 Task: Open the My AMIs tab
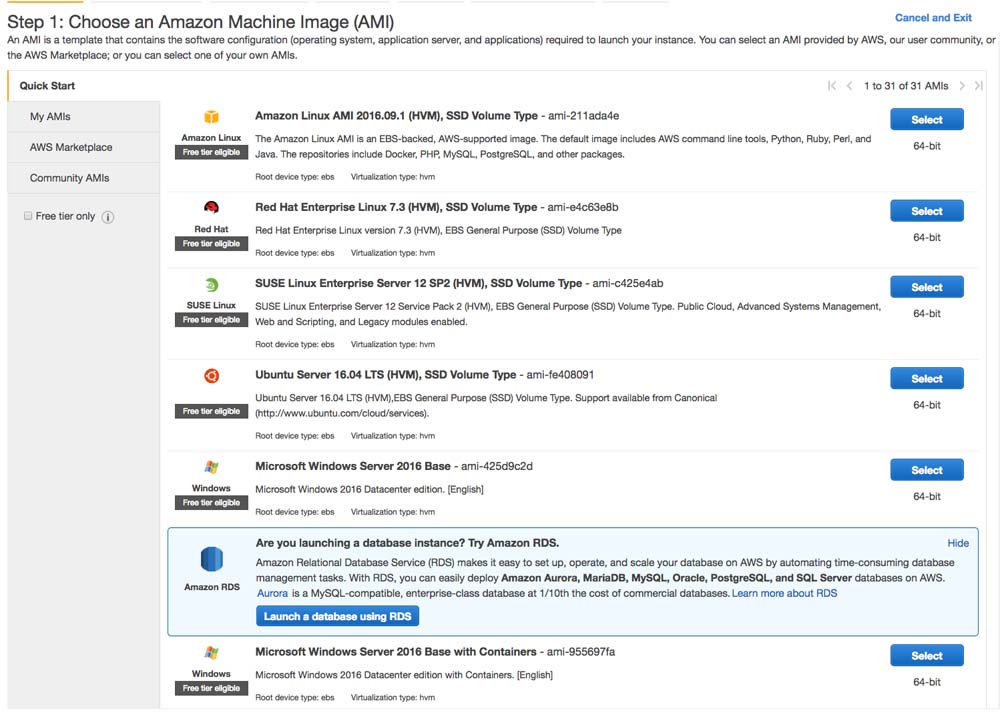(x=50, y=117)
